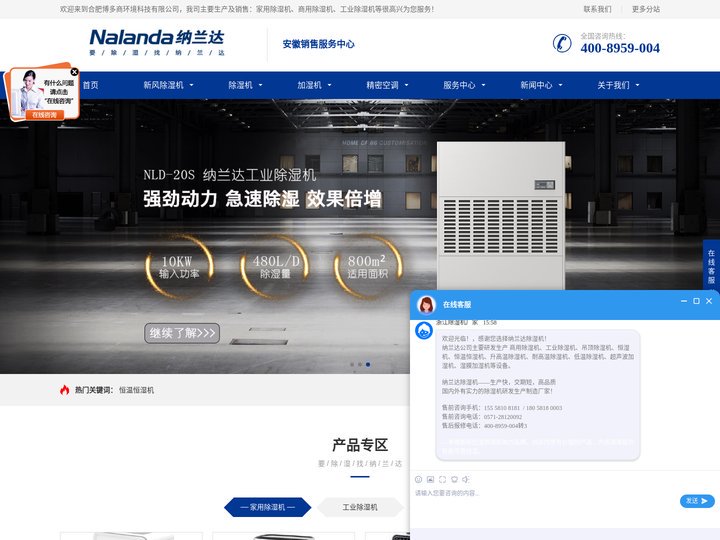The height and width of the screenshot is (540, 720).
Task: Click the industrial dehumidifier banner image
Action: 501,216
